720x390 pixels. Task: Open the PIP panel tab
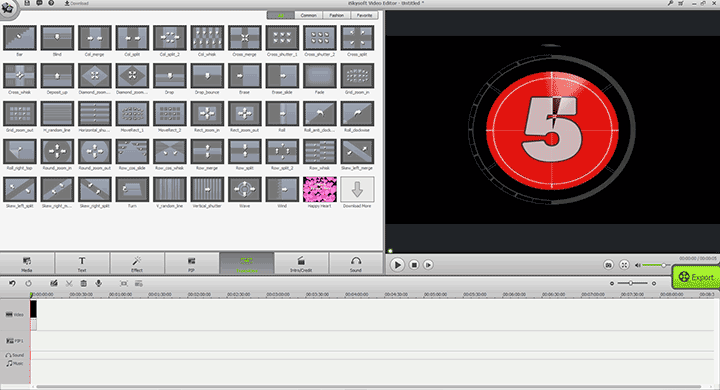(191, 264)
